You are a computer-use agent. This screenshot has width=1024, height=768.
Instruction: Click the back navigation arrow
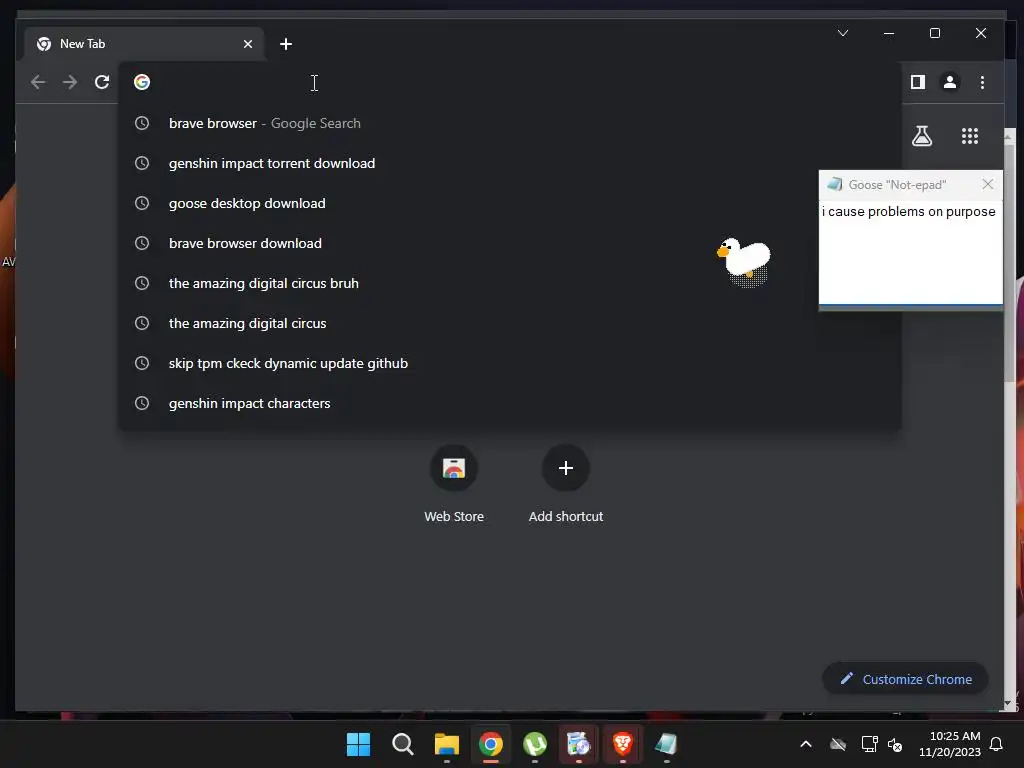(38, 82)
